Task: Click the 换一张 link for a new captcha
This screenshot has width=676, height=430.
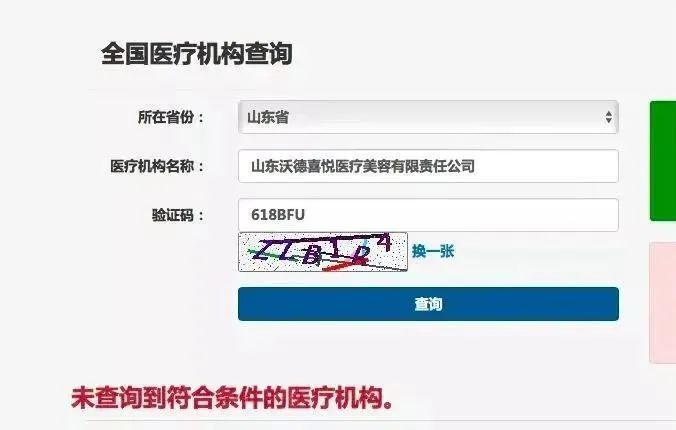Action: coord(433,251)
